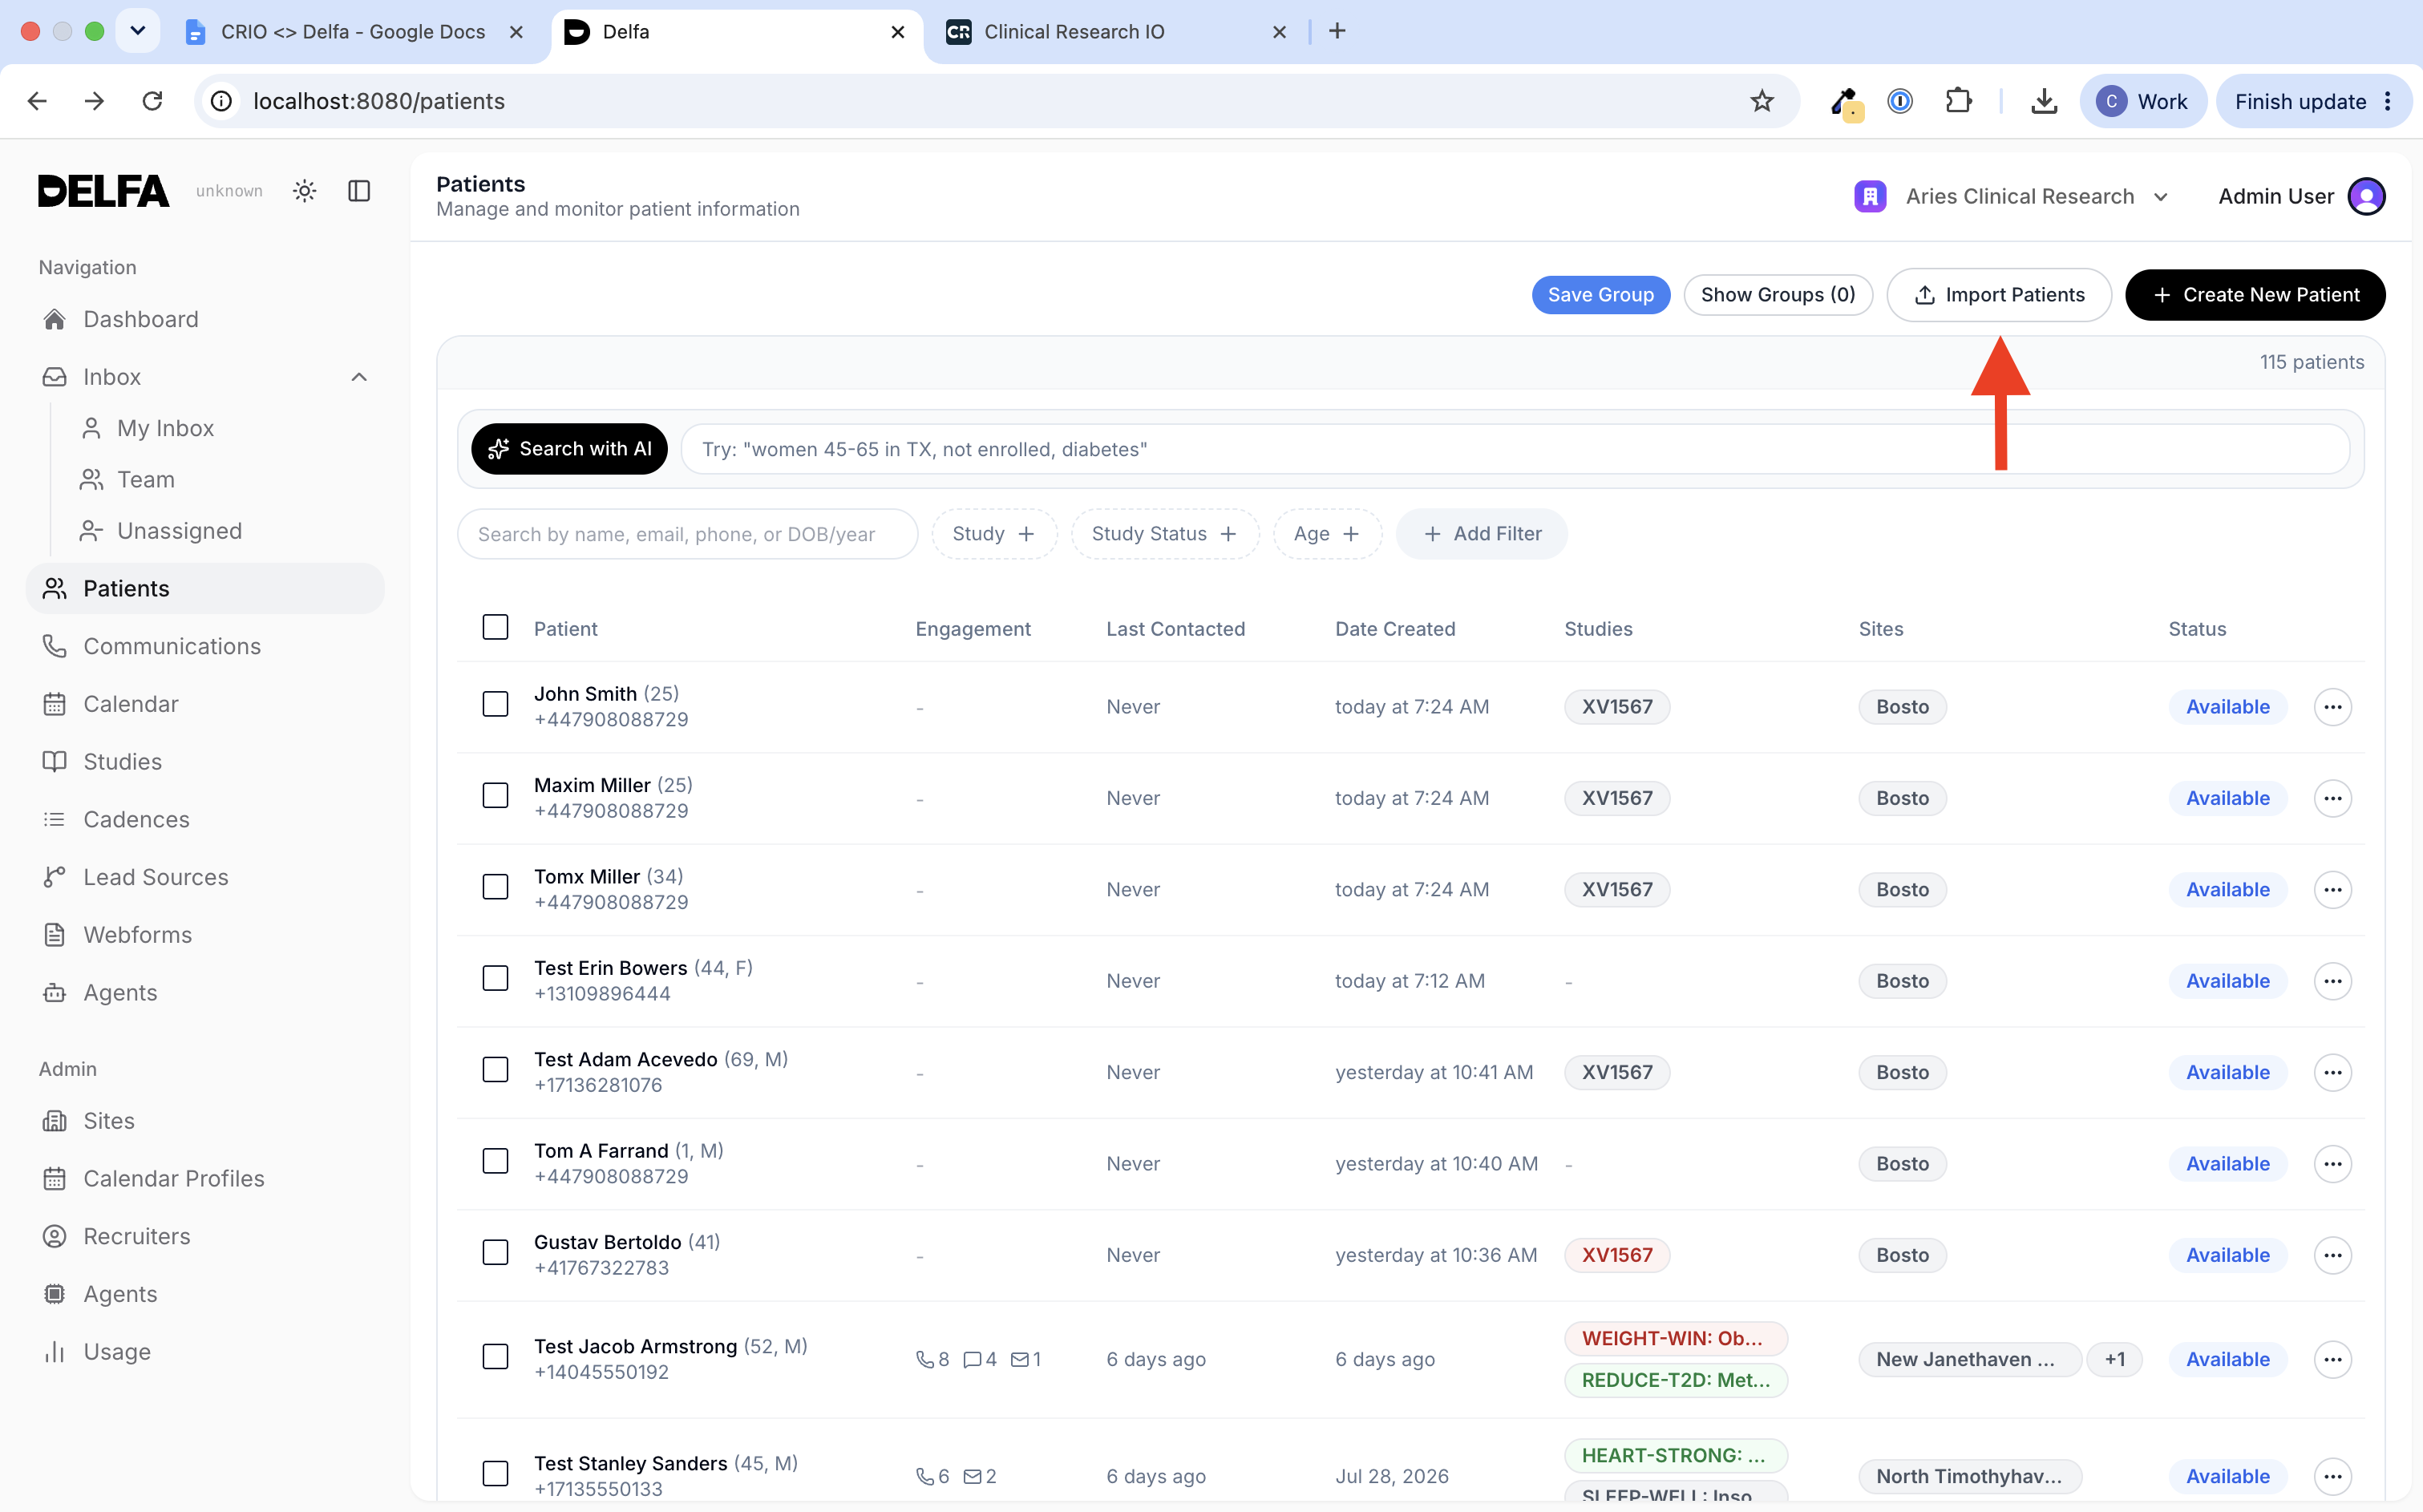2423x1512 pixels.
Task: Select all patients with the header checkbox
Action: pyautogui.click(x=495, y=627)
